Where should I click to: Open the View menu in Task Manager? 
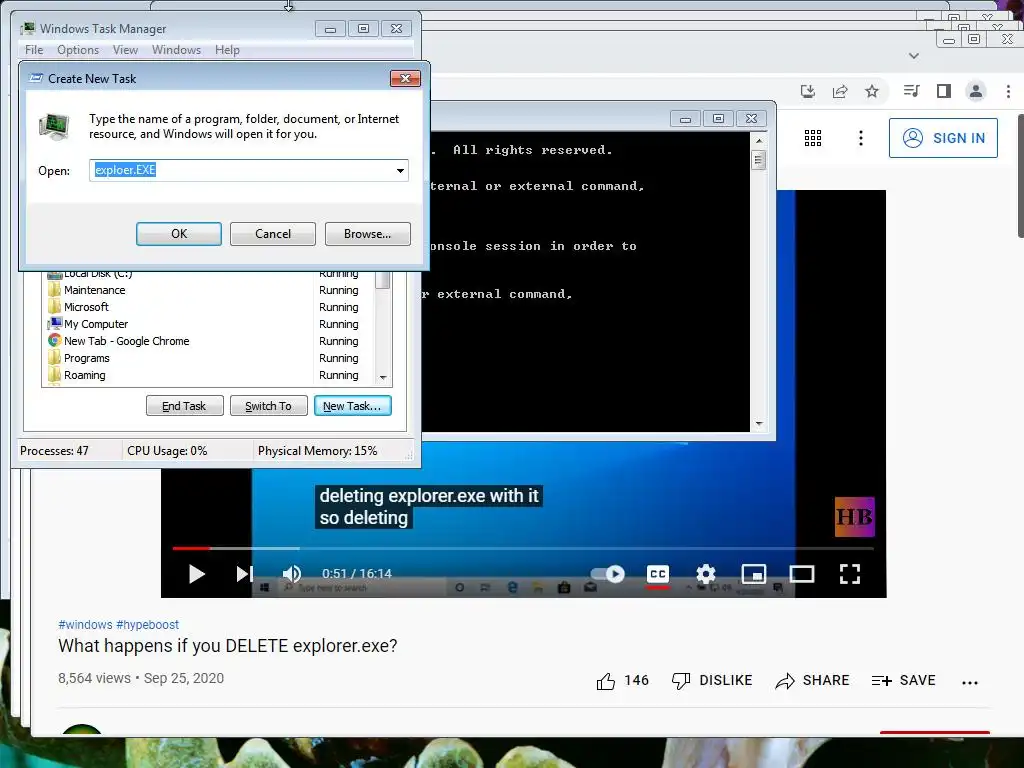[125, 50]
